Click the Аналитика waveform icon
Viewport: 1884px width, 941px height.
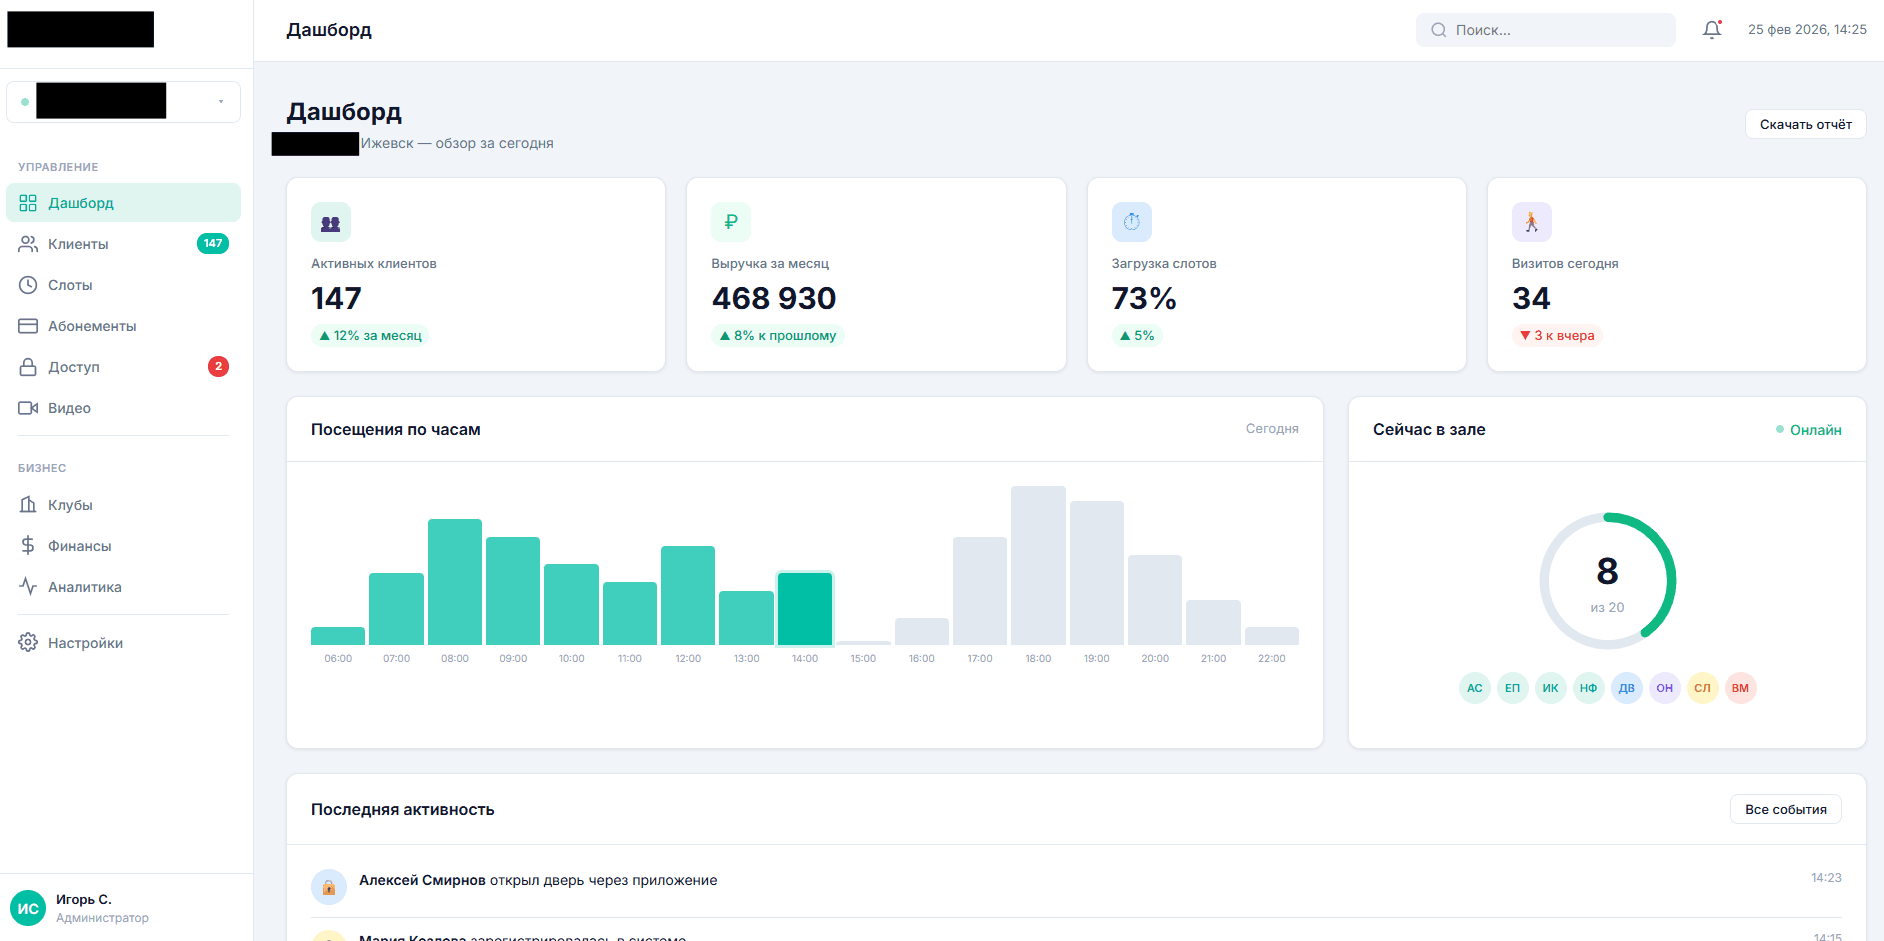29,586
